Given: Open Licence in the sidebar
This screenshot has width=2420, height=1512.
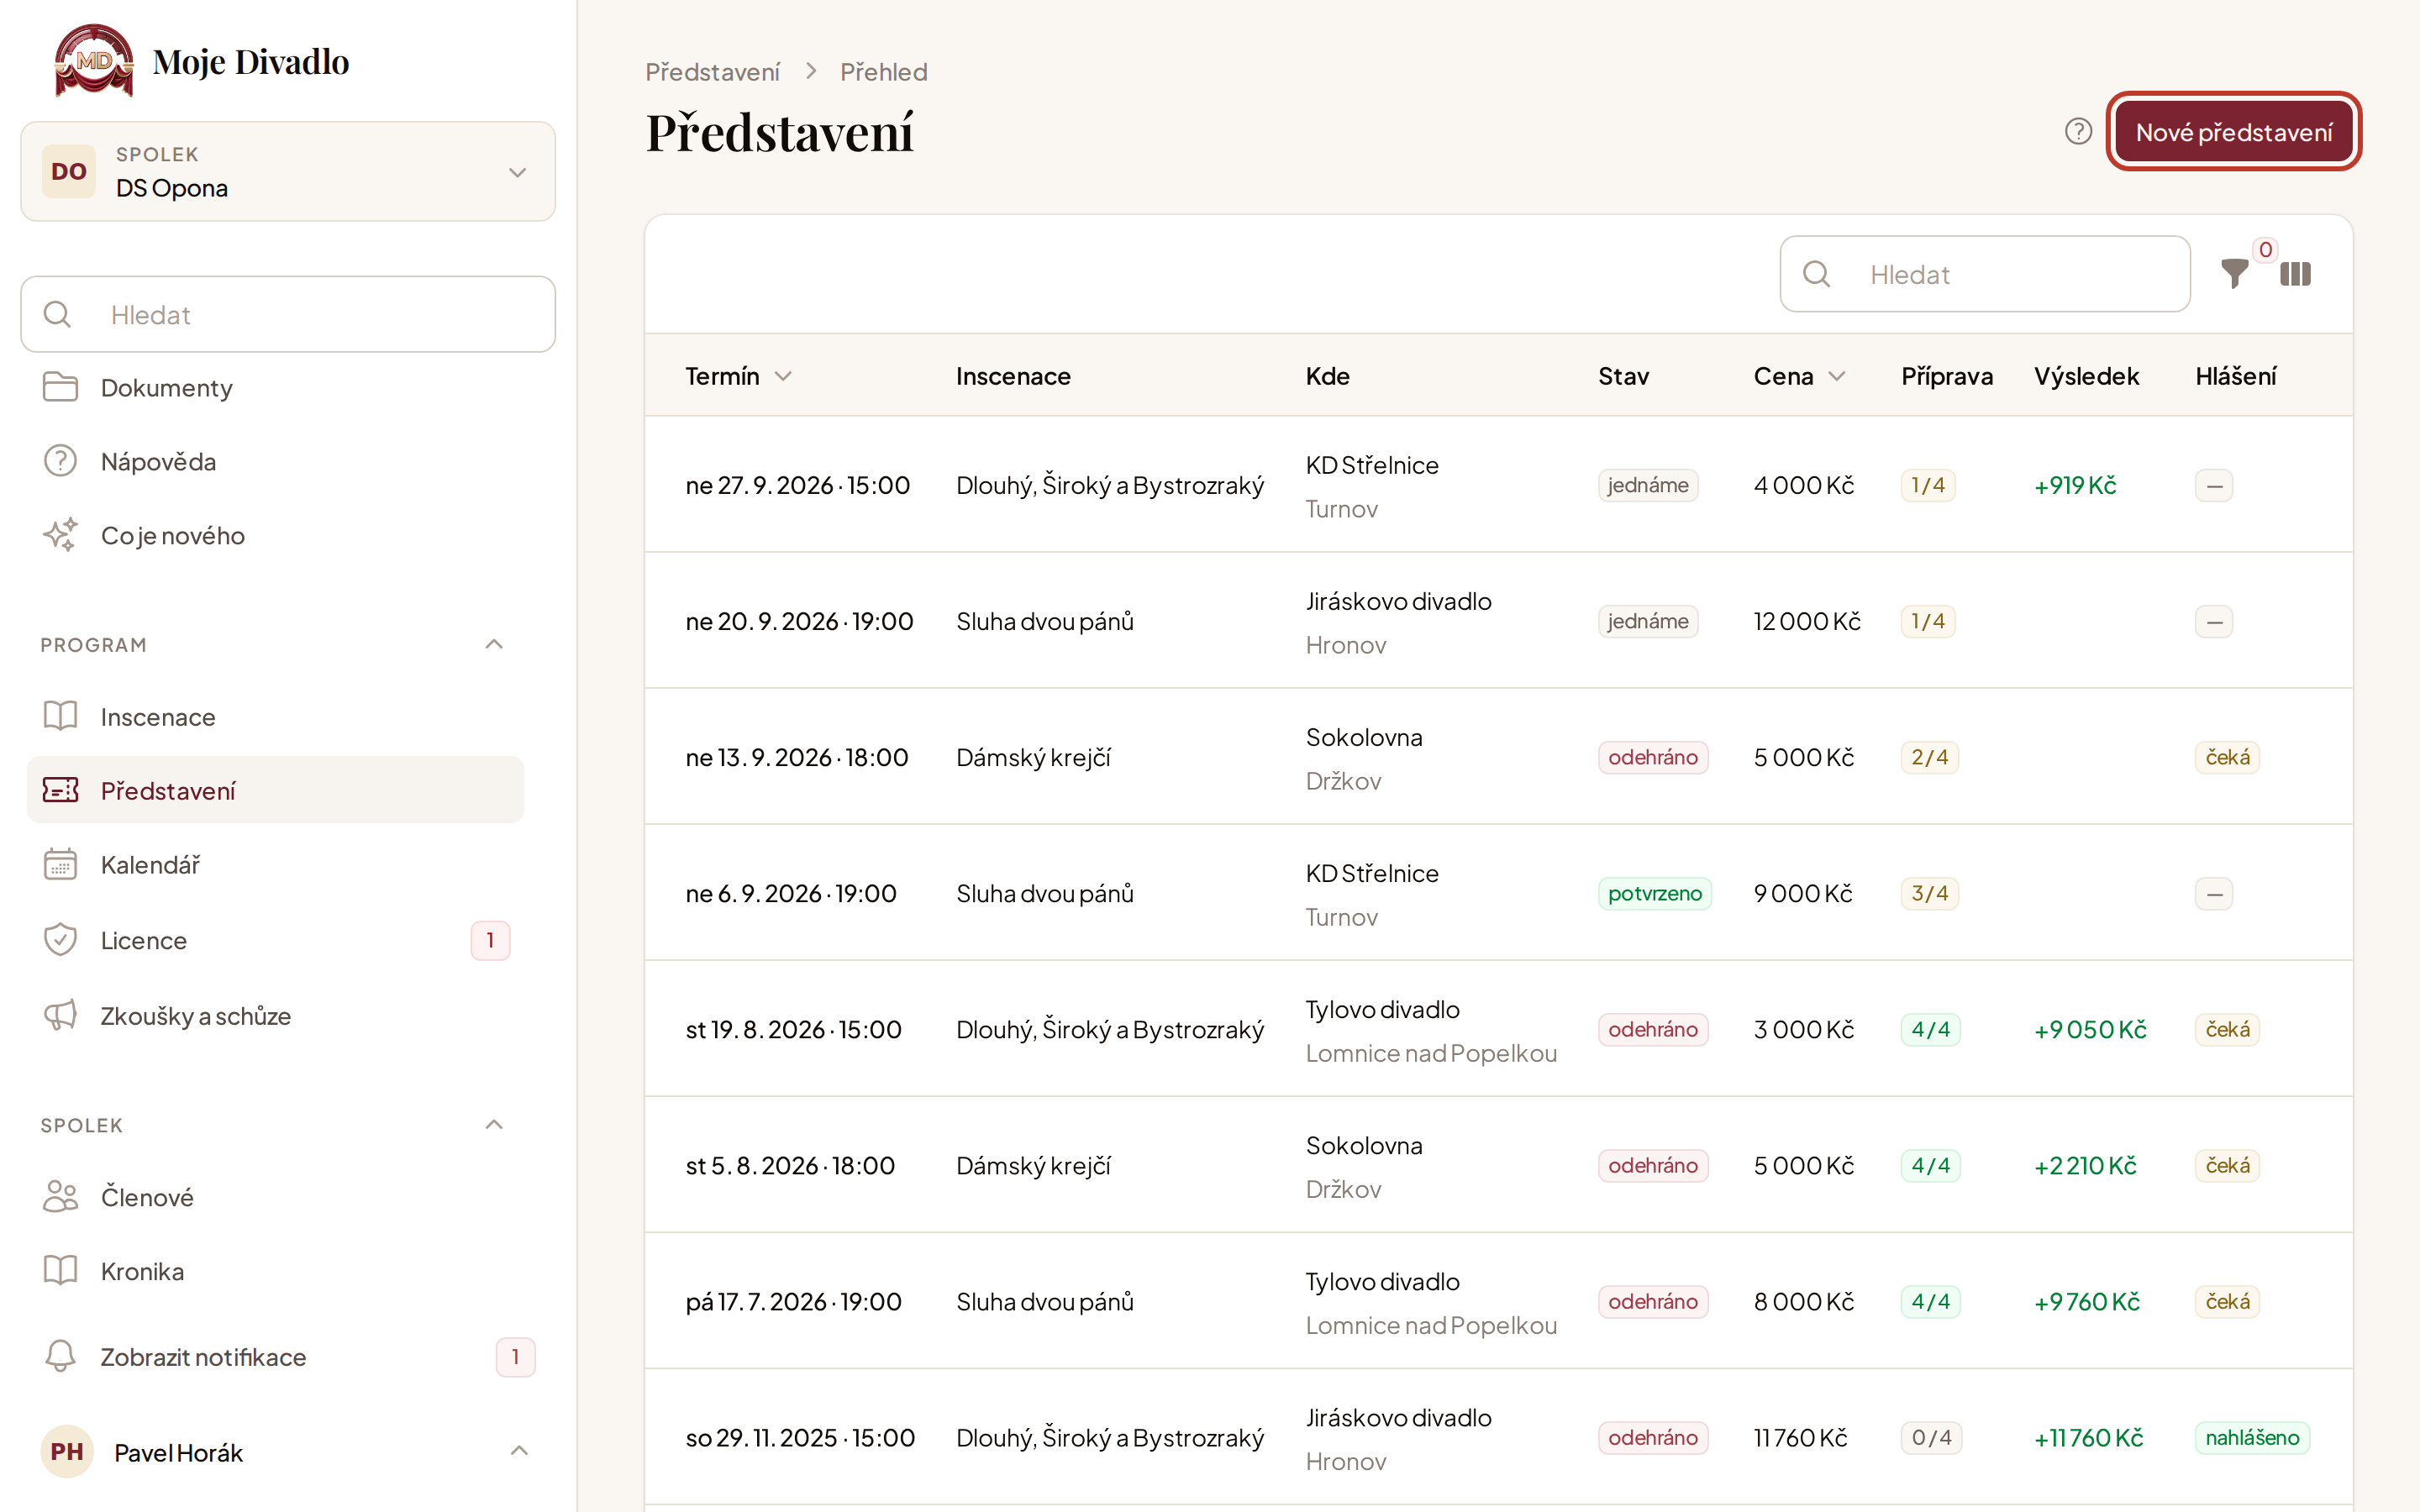Looking at the screenshot, I should (x=275, y=940).
